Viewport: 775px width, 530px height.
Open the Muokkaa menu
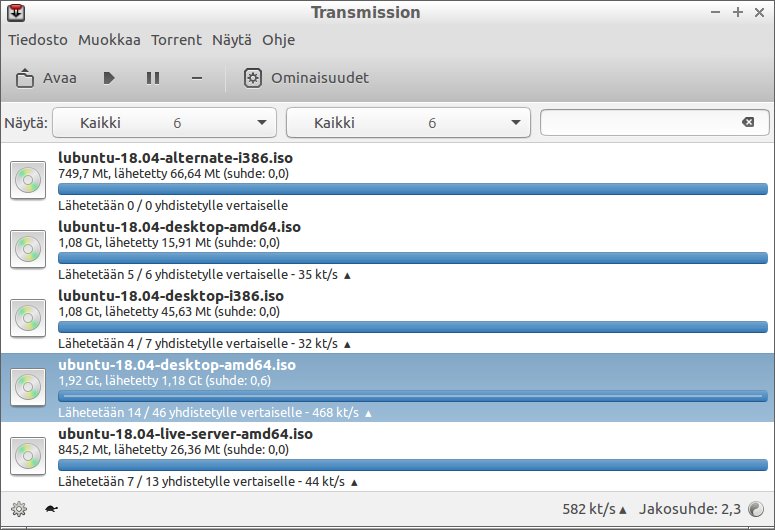click(x=109, y=40)
